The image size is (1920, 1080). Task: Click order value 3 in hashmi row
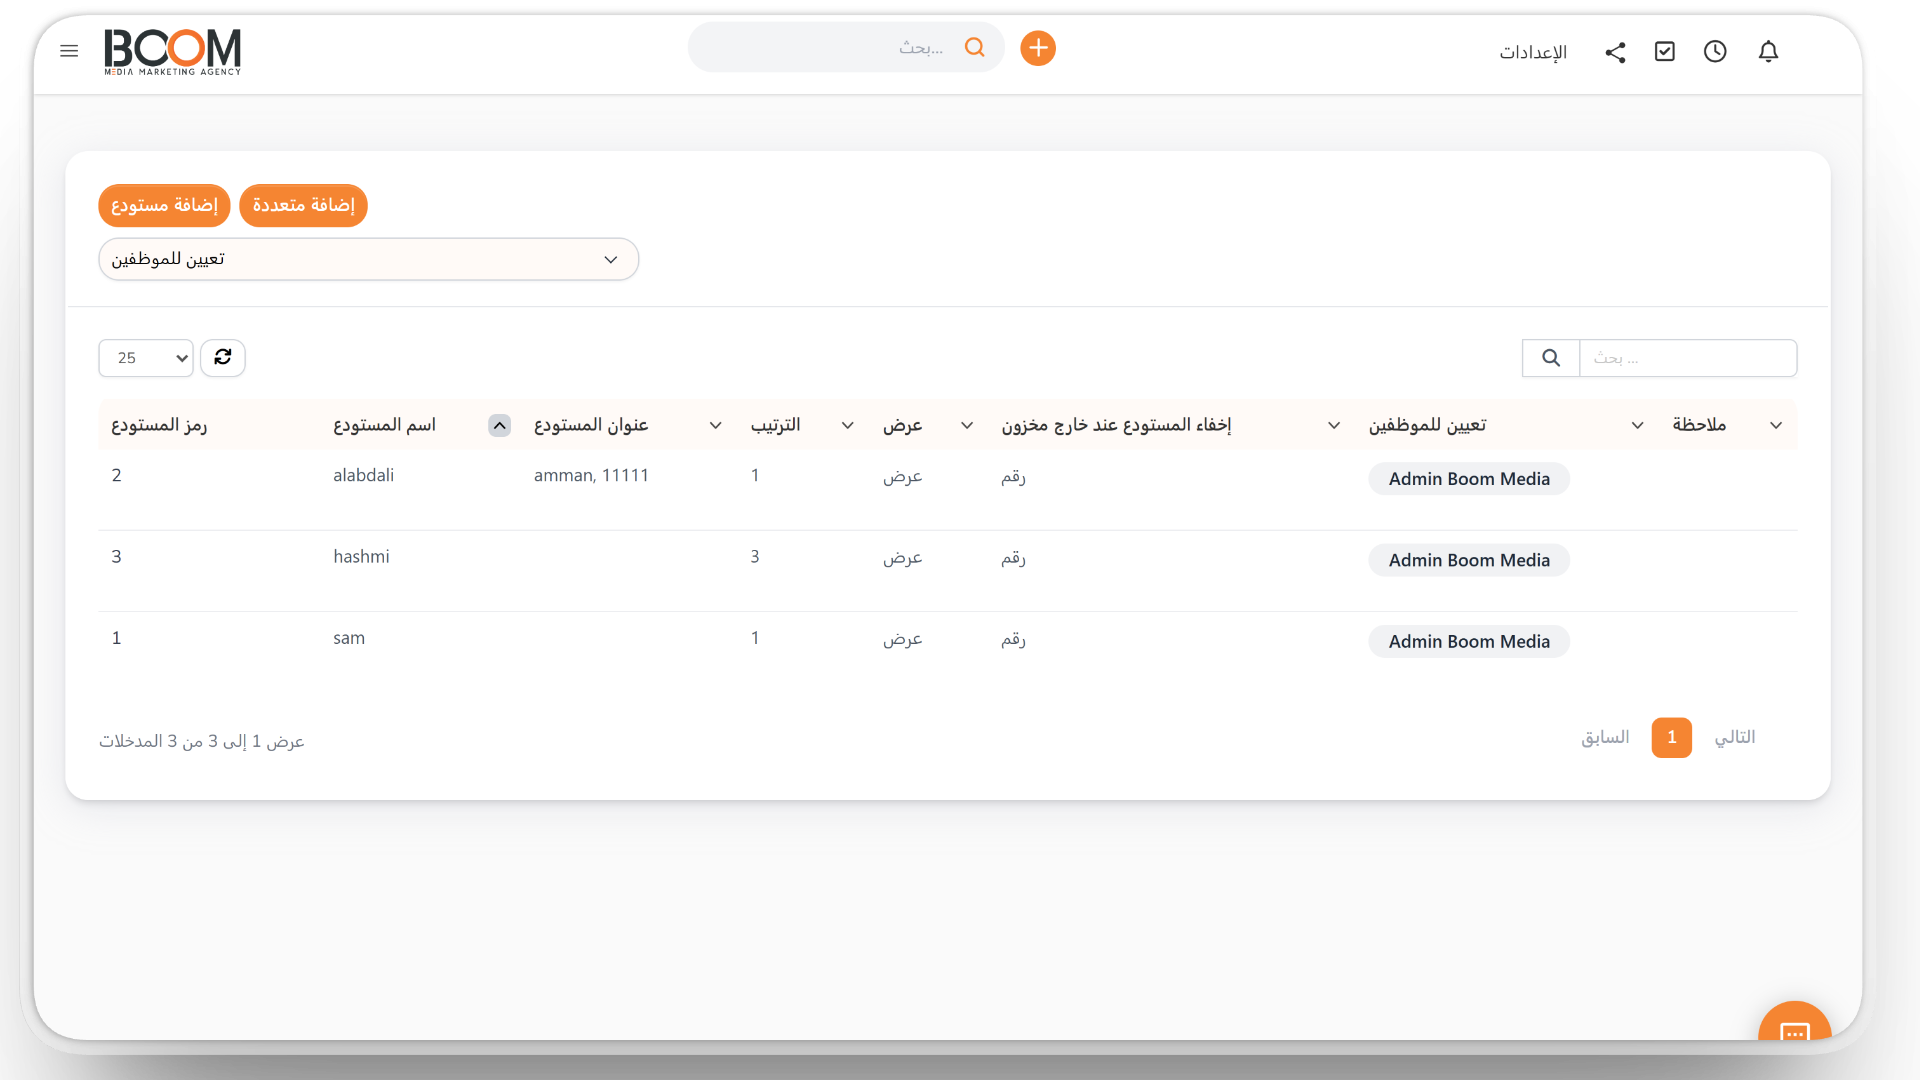click(x=755, y=556)
